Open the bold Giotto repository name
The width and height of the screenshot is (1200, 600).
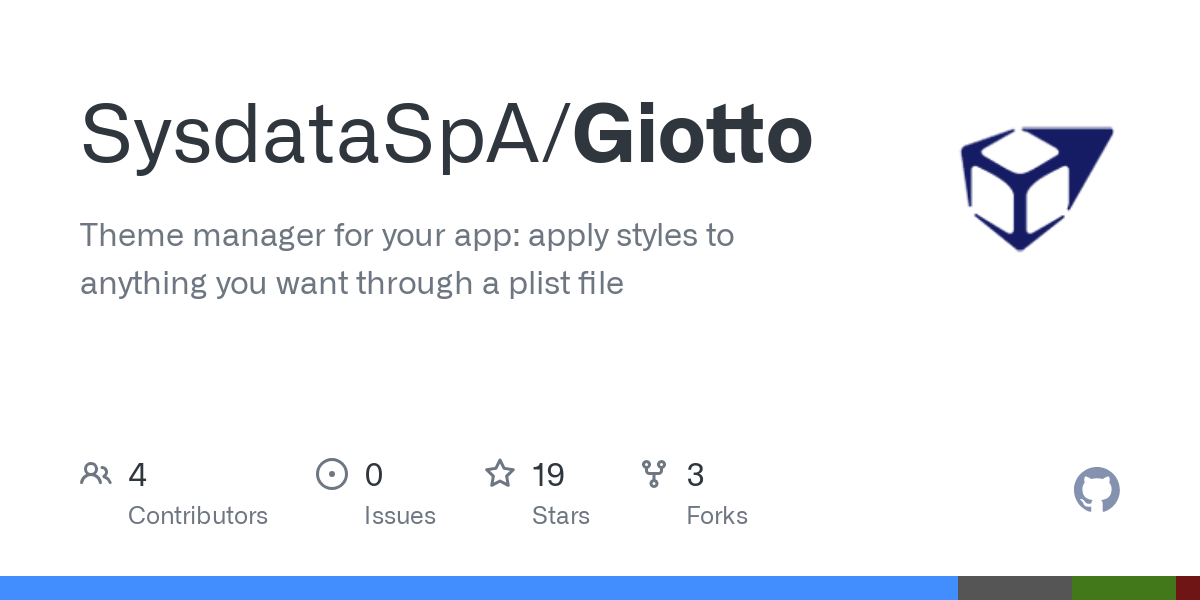(x=692, y=136)
